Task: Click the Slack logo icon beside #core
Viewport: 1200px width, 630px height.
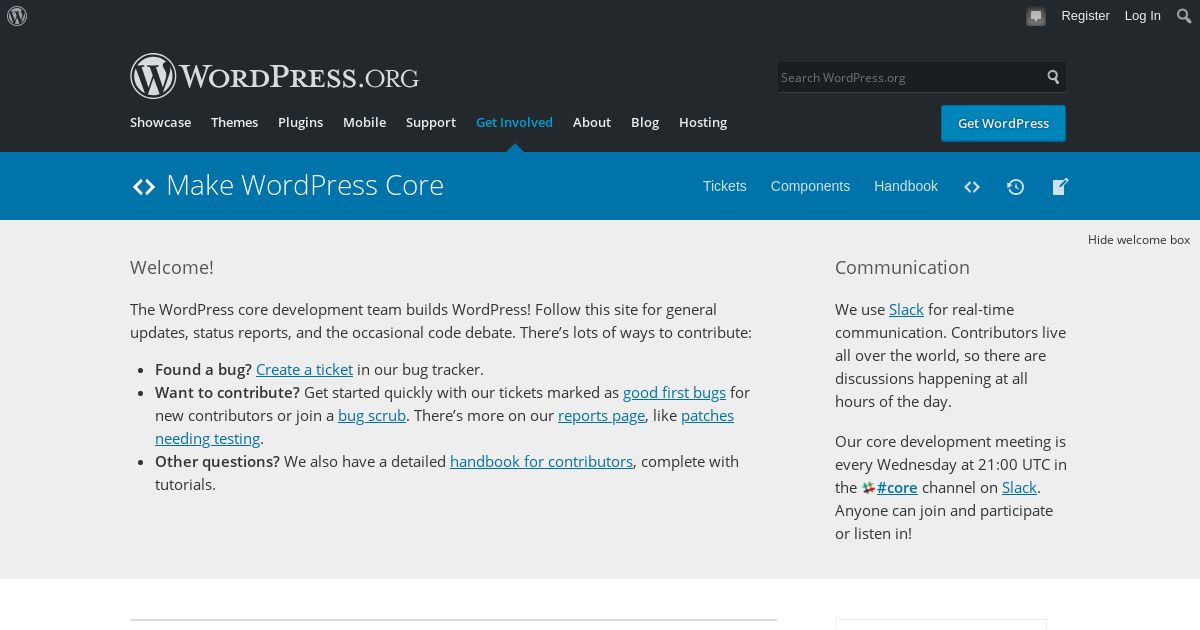Action: 868,488
